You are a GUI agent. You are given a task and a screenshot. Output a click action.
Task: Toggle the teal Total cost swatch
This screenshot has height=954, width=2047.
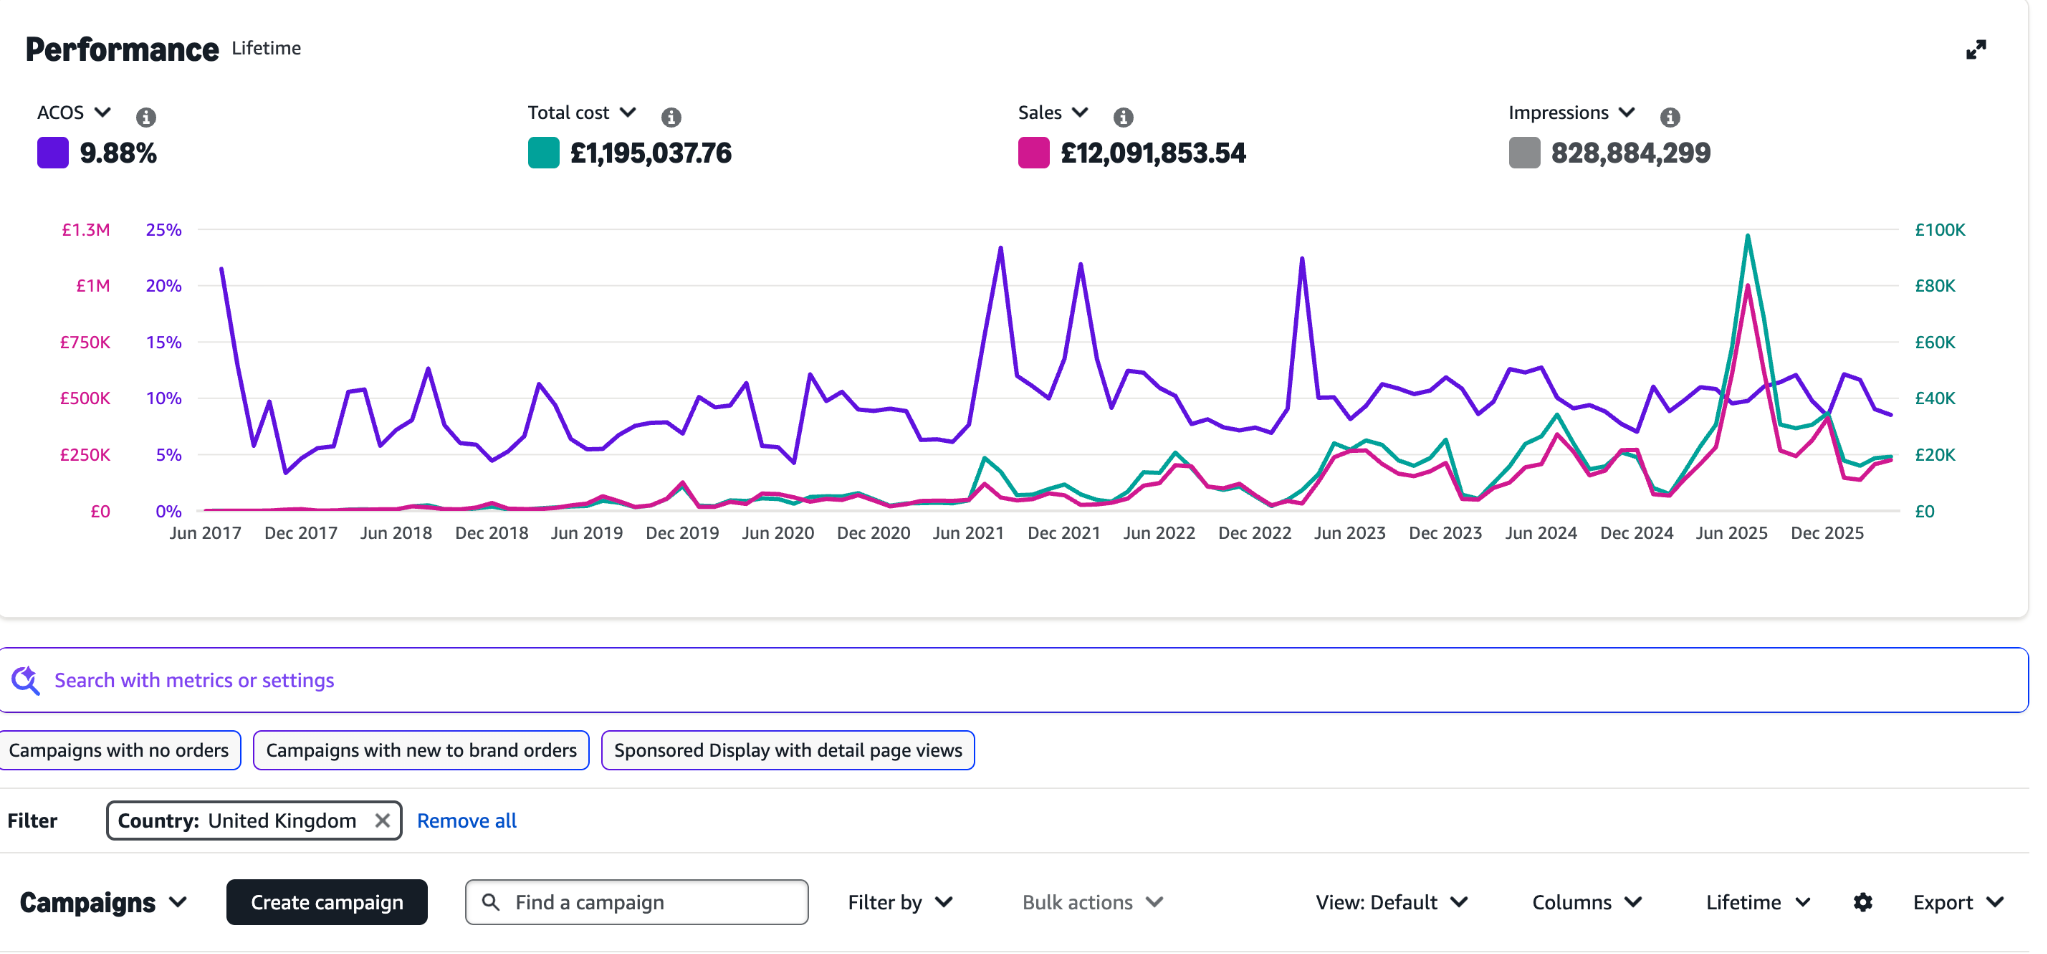click(544, 153)
